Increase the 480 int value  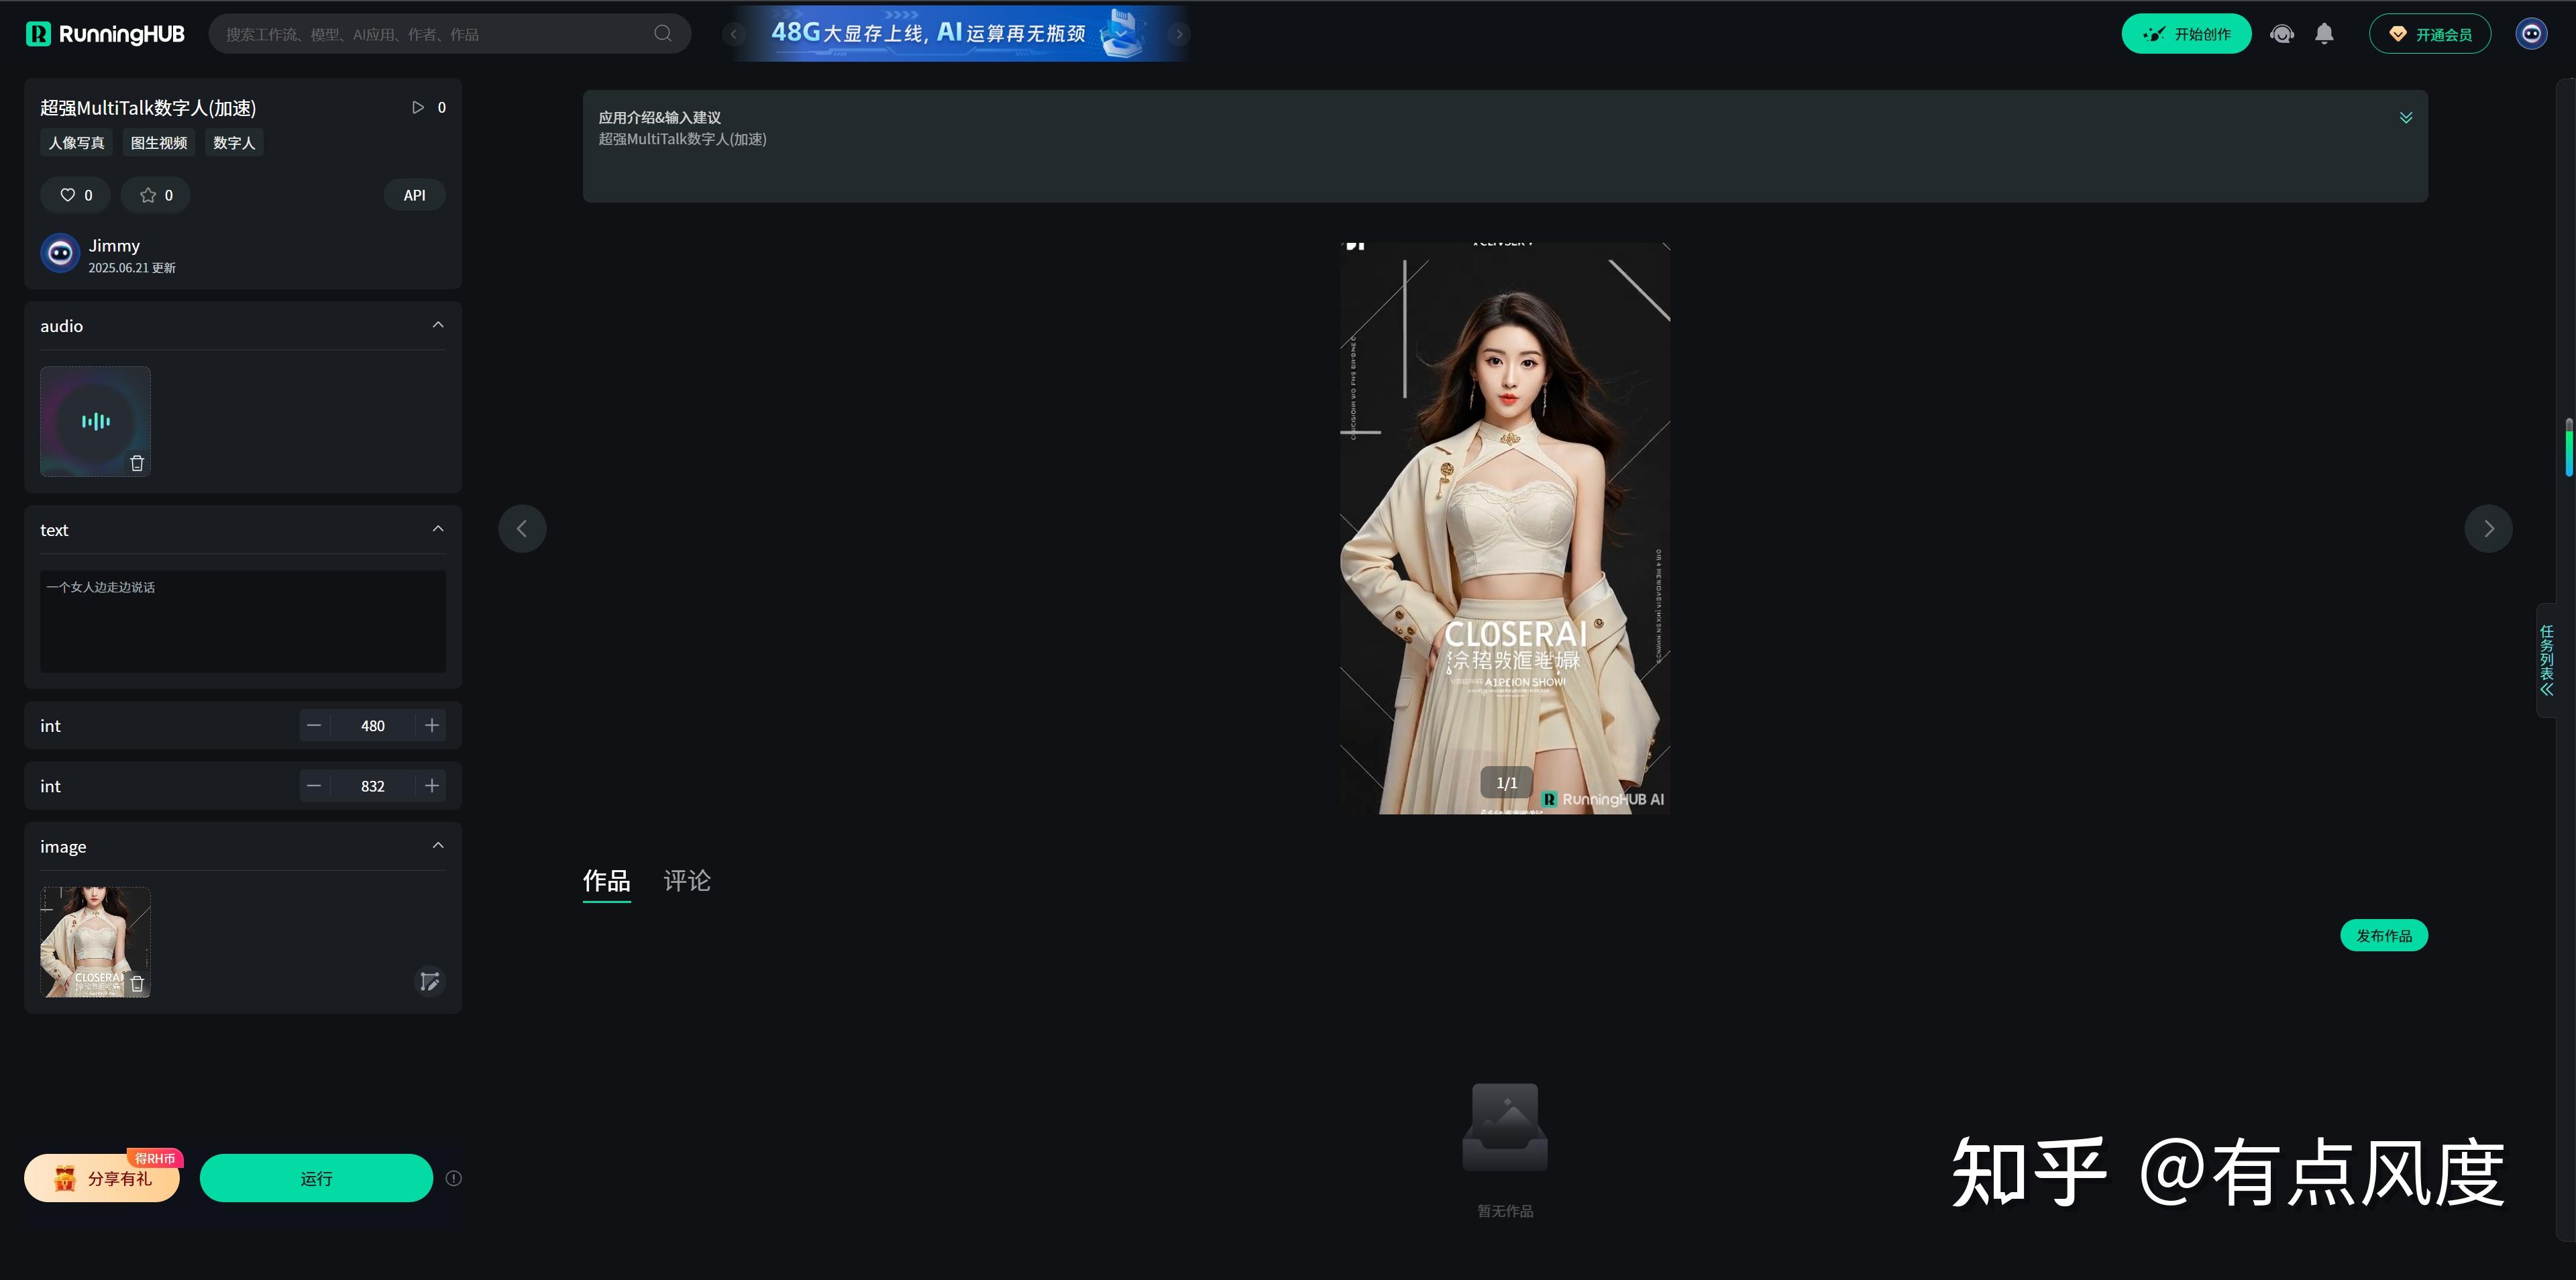coord(432,726)
